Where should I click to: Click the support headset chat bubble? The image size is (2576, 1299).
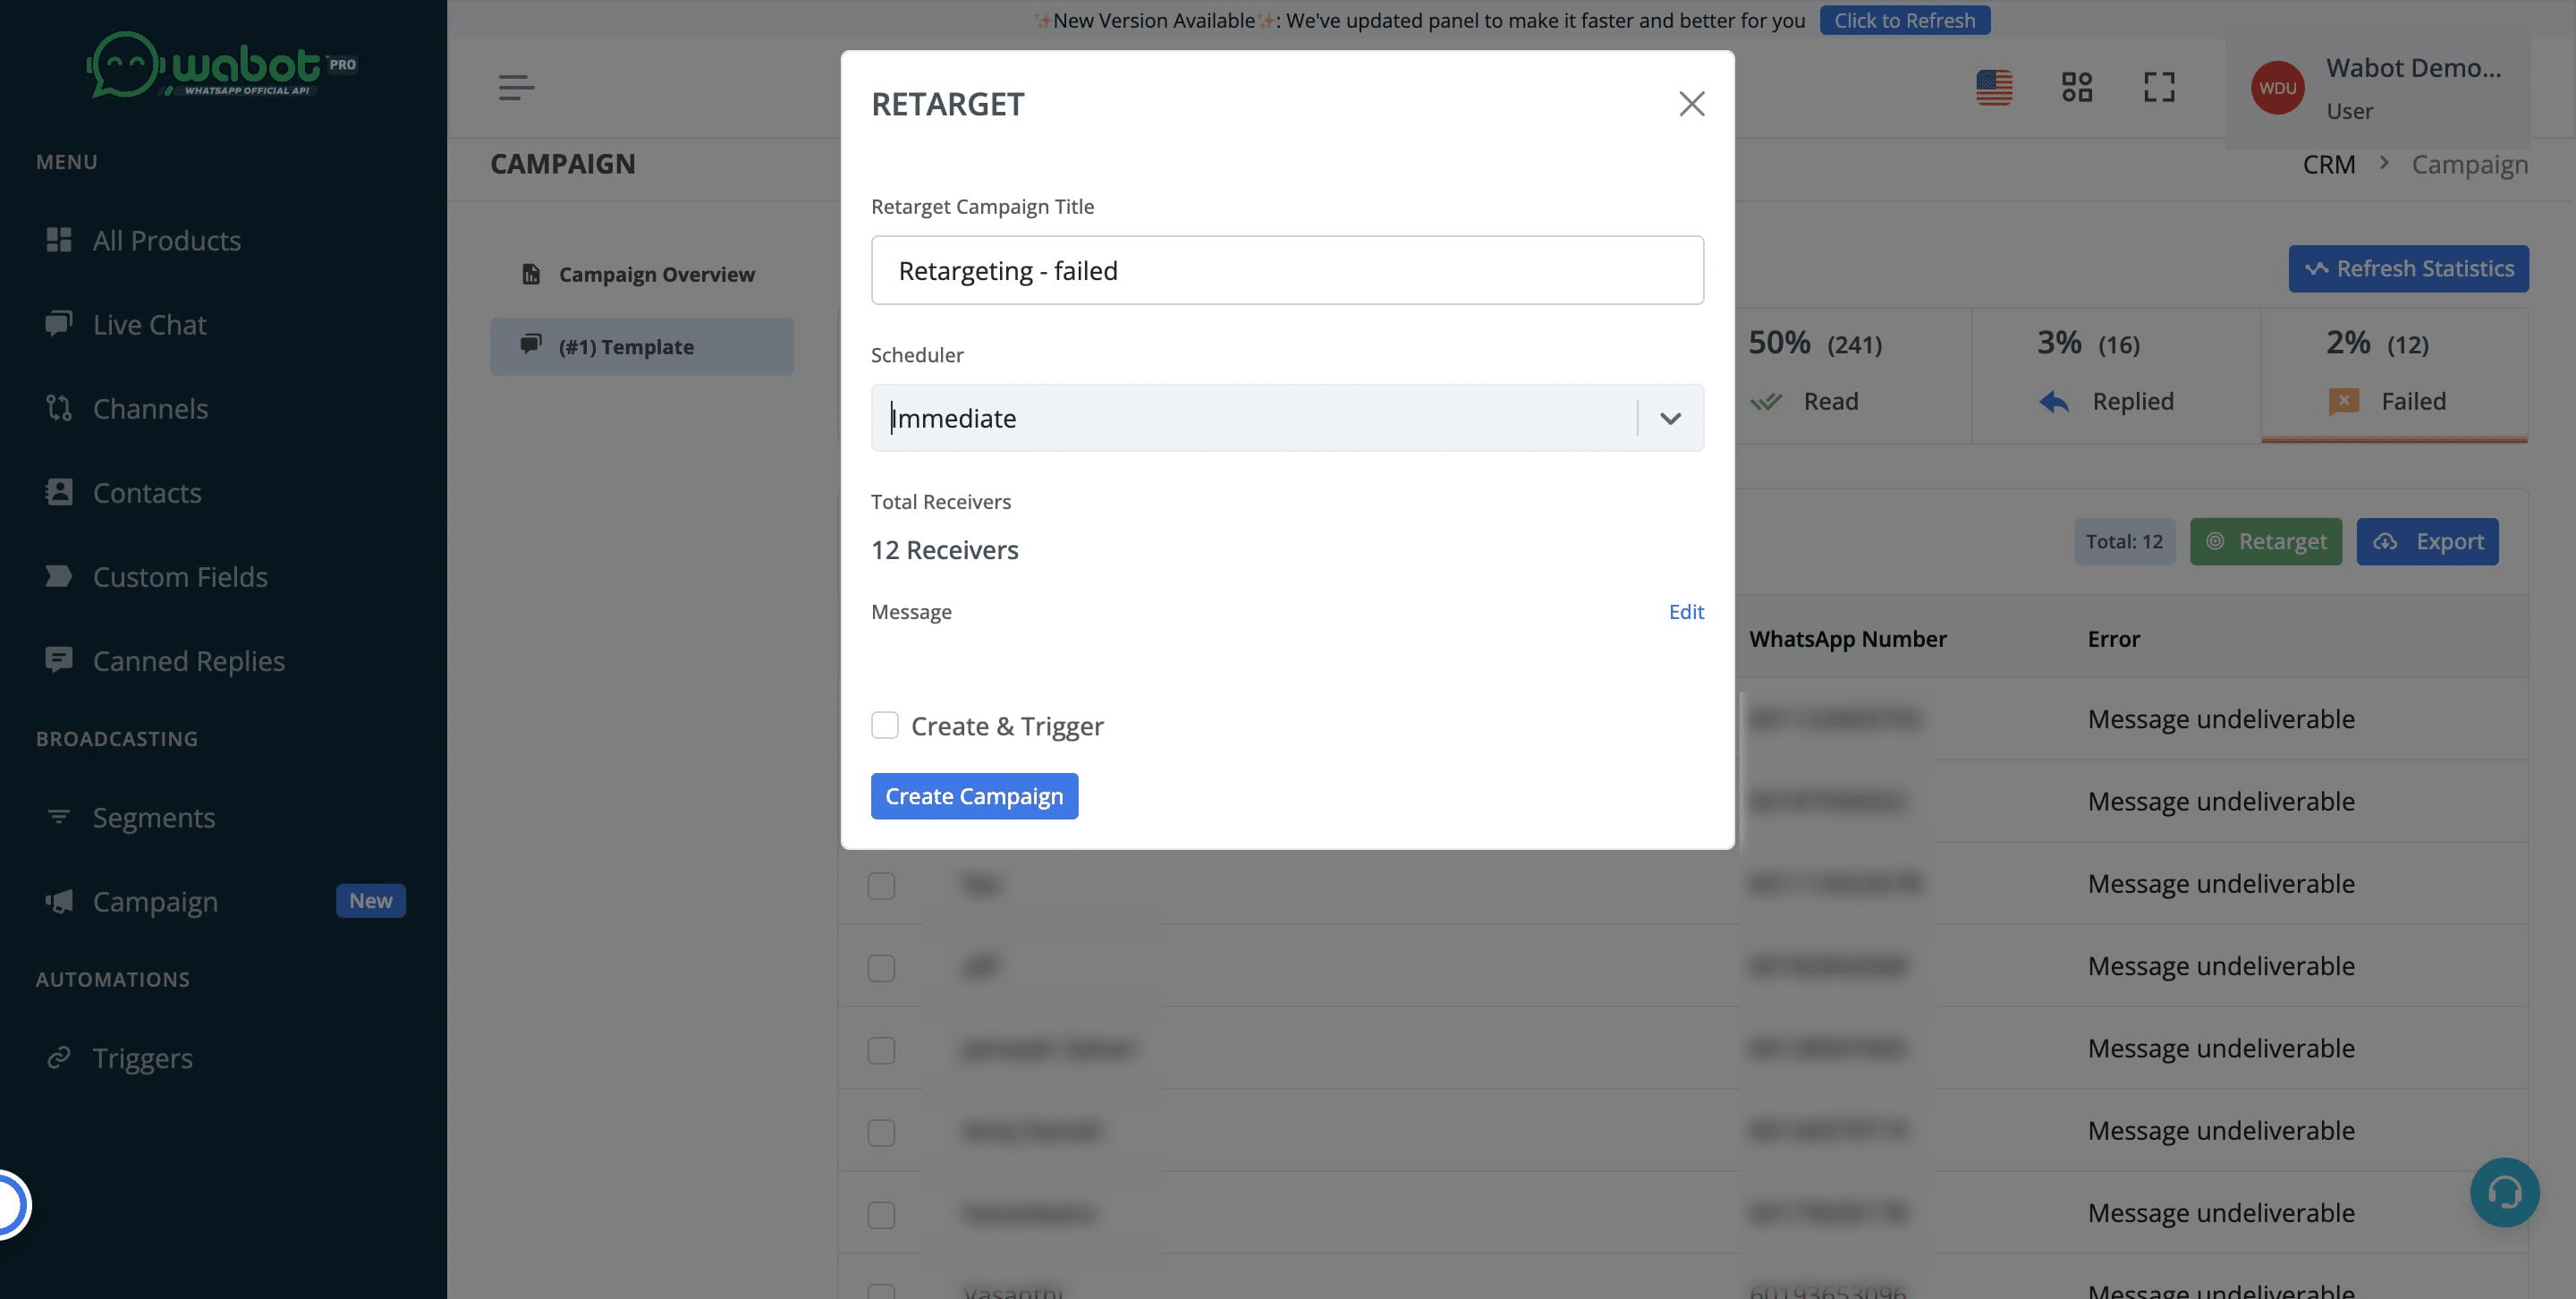pos(2504,1192)
